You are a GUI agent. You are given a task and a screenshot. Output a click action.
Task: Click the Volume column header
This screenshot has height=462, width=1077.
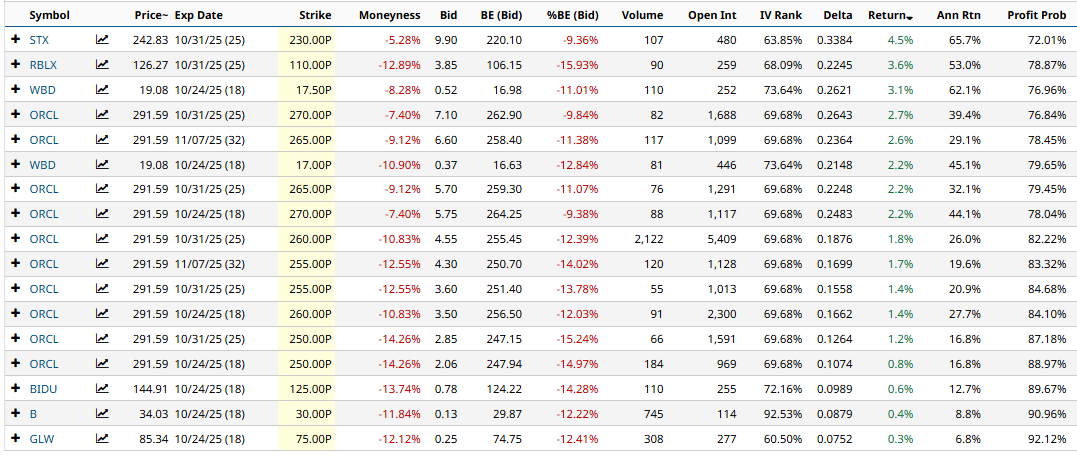click(x=641, y=16)
